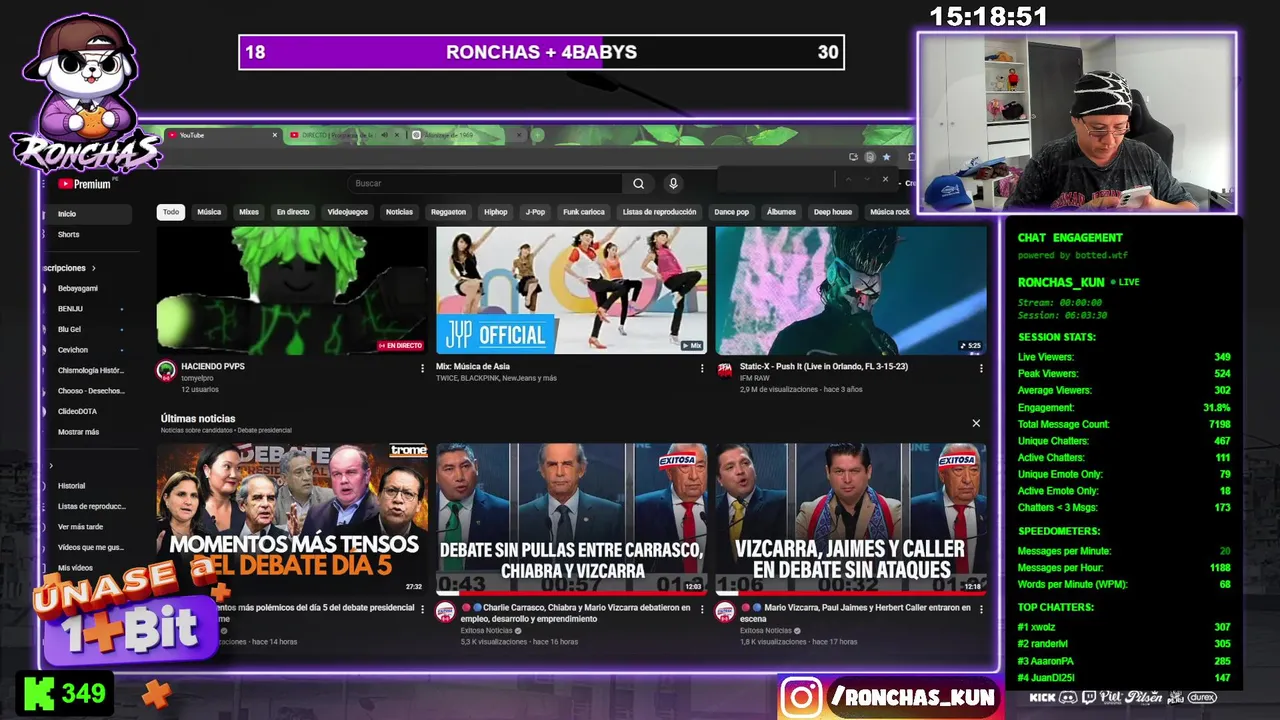1280x720 pixels.
Task: Open options menu for Static-X video
Action: click(981, 368)
